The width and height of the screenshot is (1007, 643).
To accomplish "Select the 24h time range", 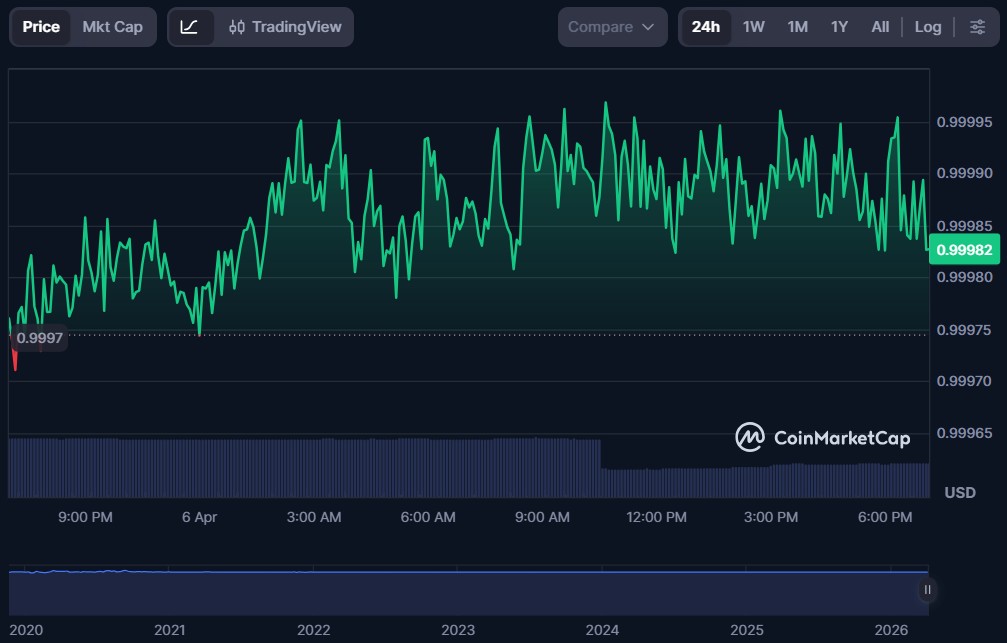I will click(705, 27).
